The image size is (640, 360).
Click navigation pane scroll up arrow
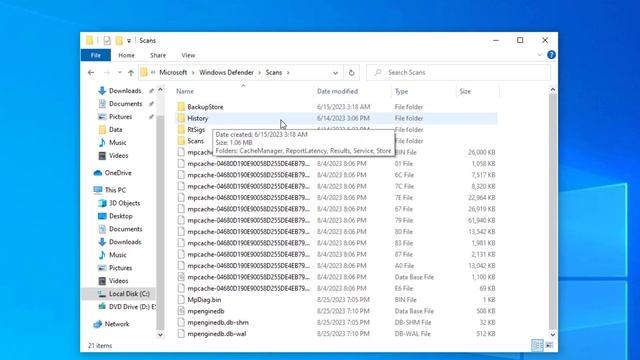(x=160, y=90)
